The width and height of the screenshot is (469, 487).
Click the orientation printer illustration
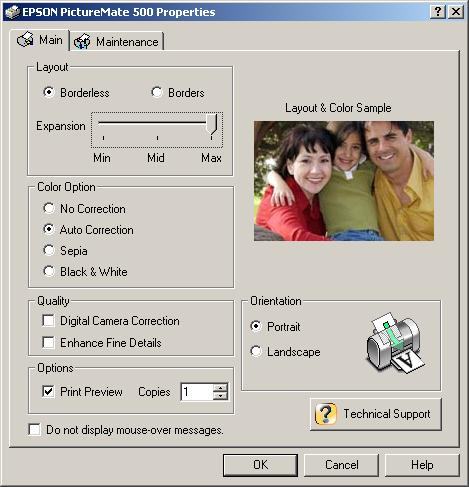(x=395, y=343)
